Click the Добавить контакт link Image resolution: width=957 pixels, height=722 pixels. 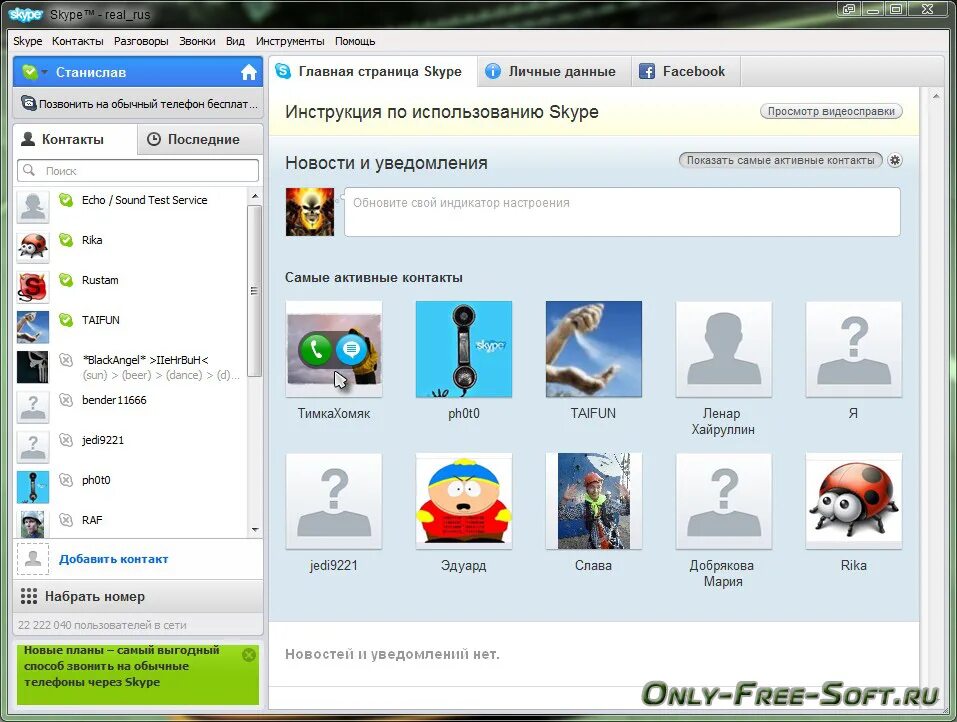(x=114, y=559)
